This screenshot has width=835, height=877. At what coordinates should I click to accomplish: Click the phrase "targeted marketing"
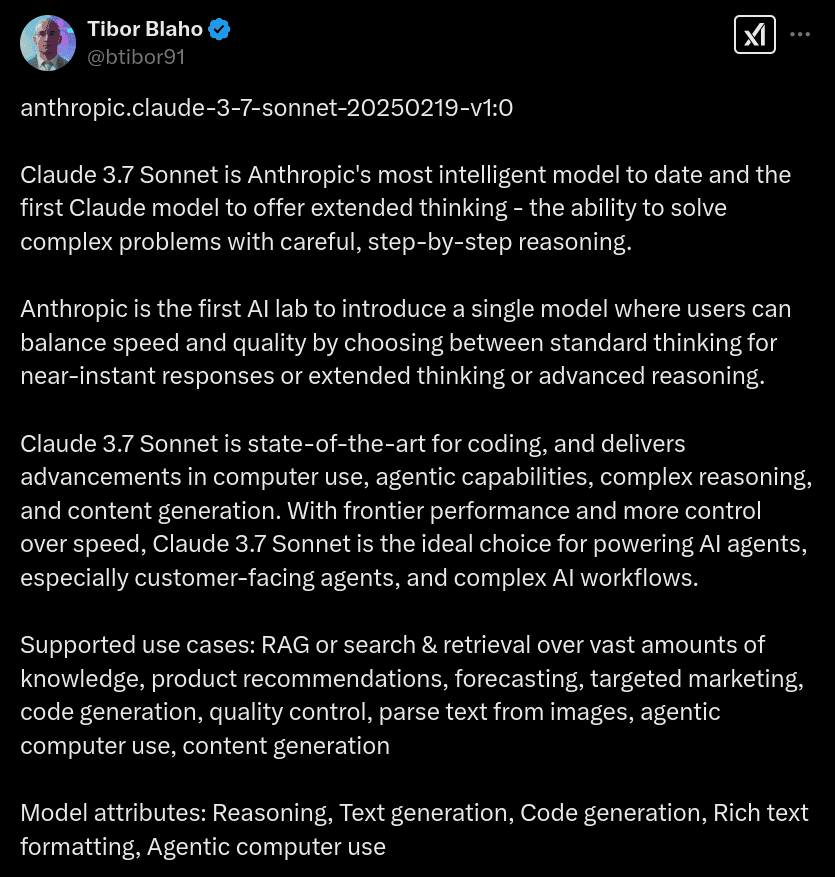(695, 679)
